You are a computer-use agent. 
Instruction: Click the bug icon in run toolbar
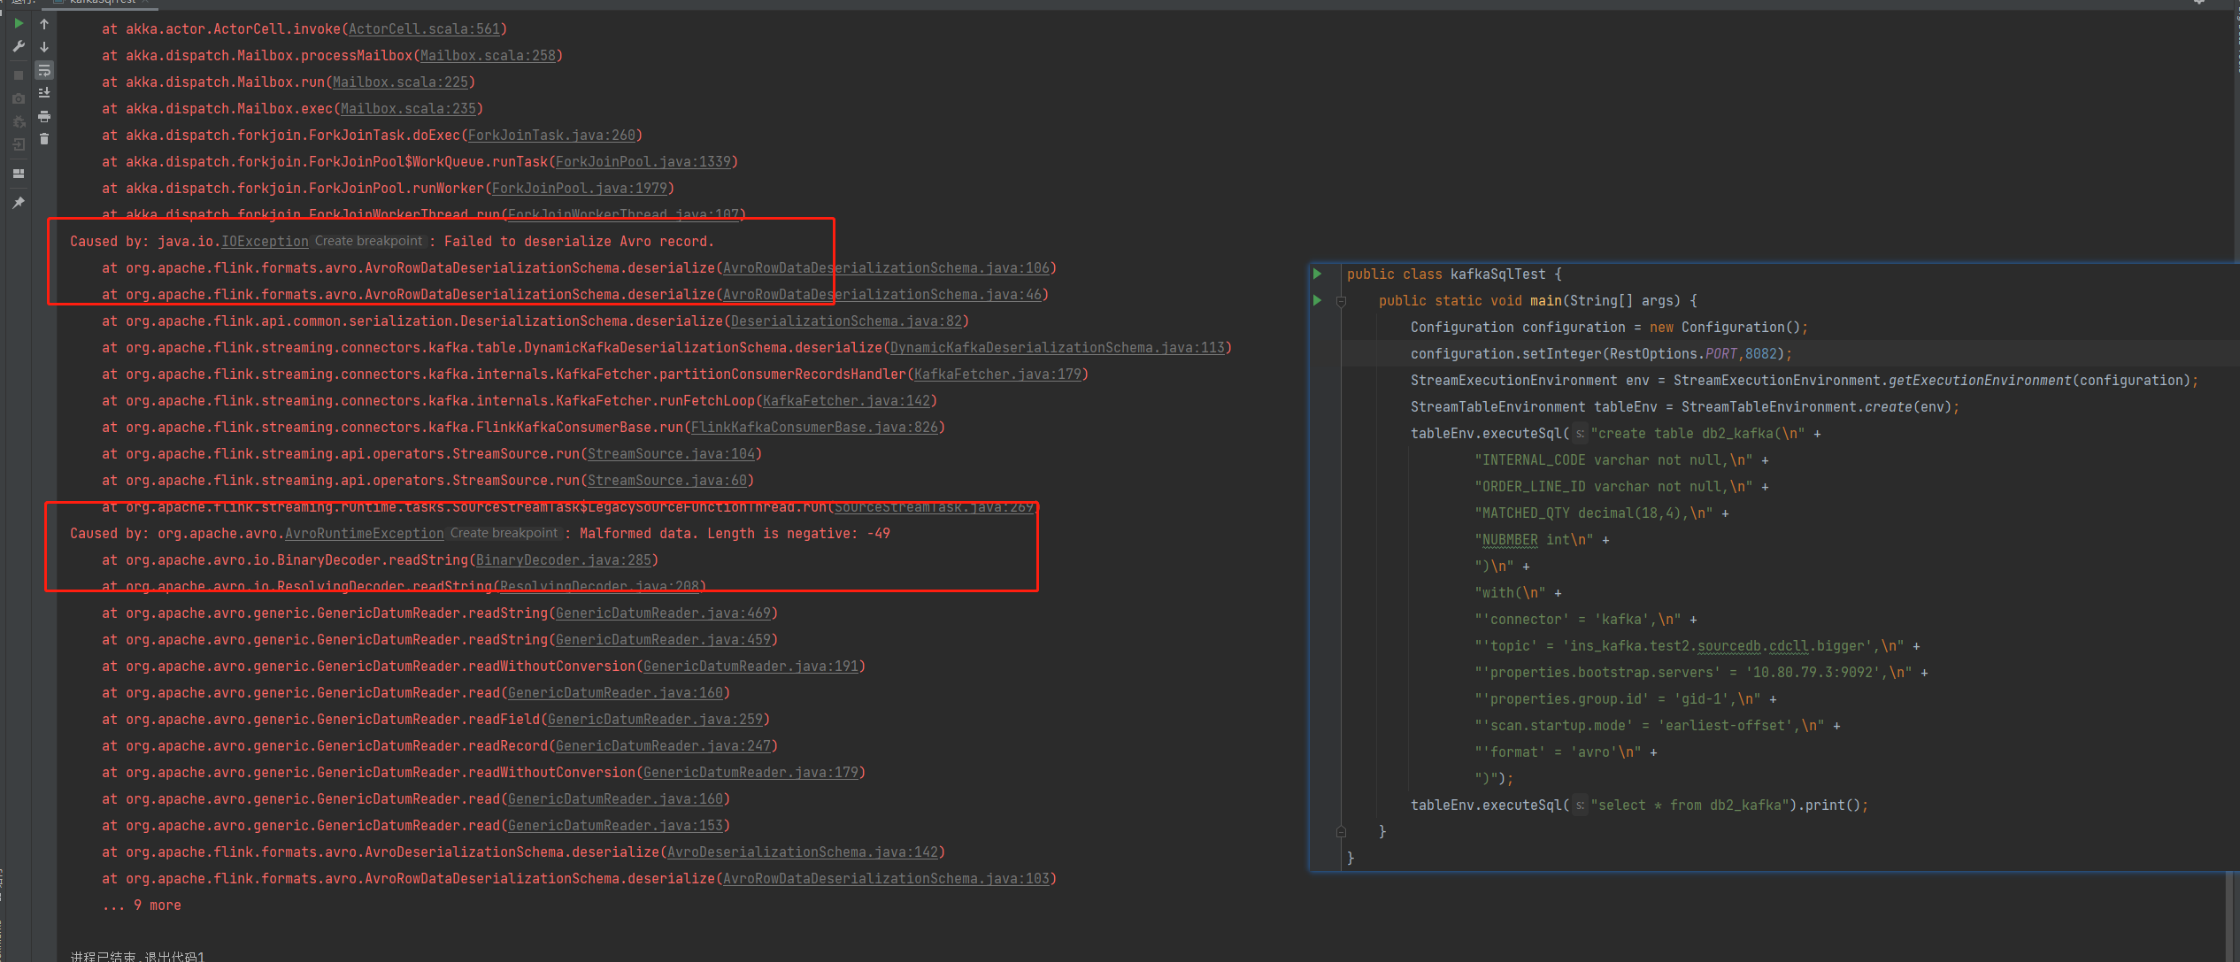pos(18,122)
